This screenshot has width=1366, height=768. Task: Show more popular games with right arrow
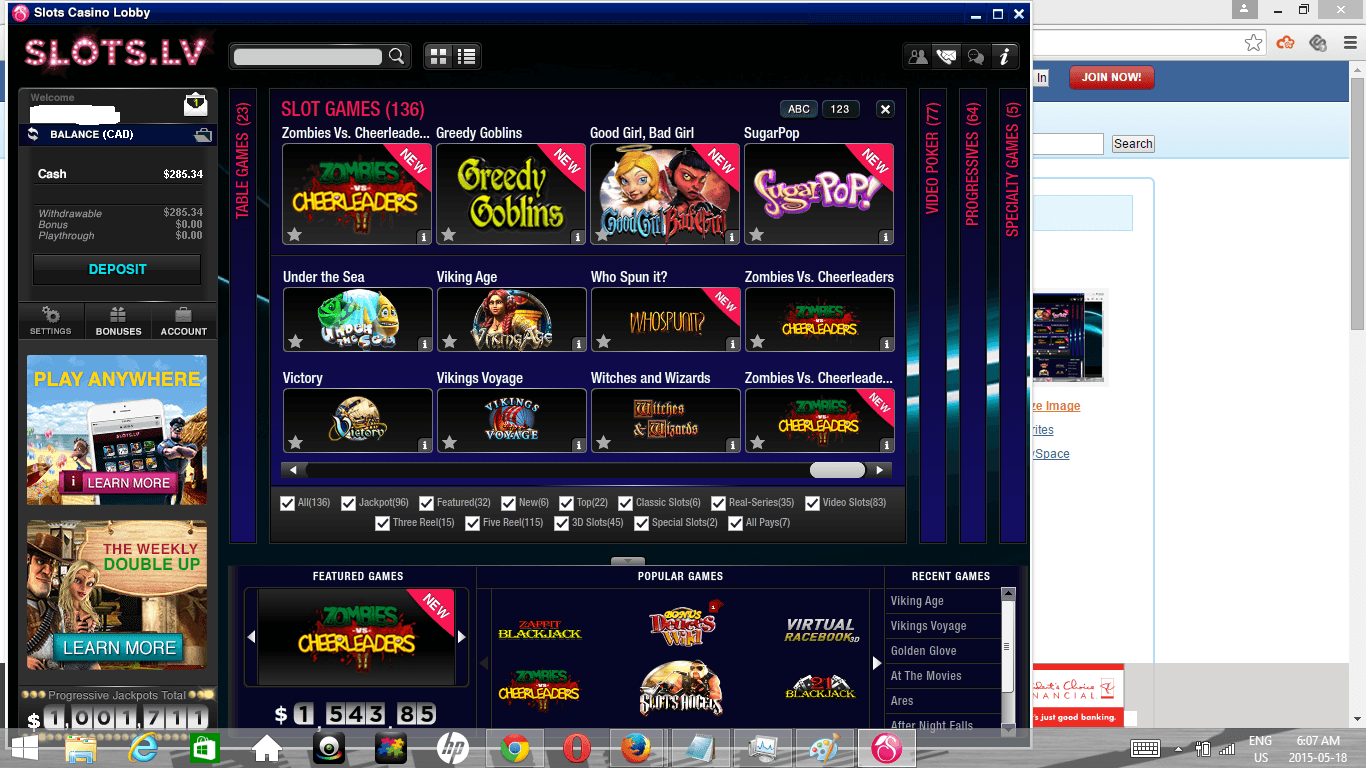click(879, 662)
